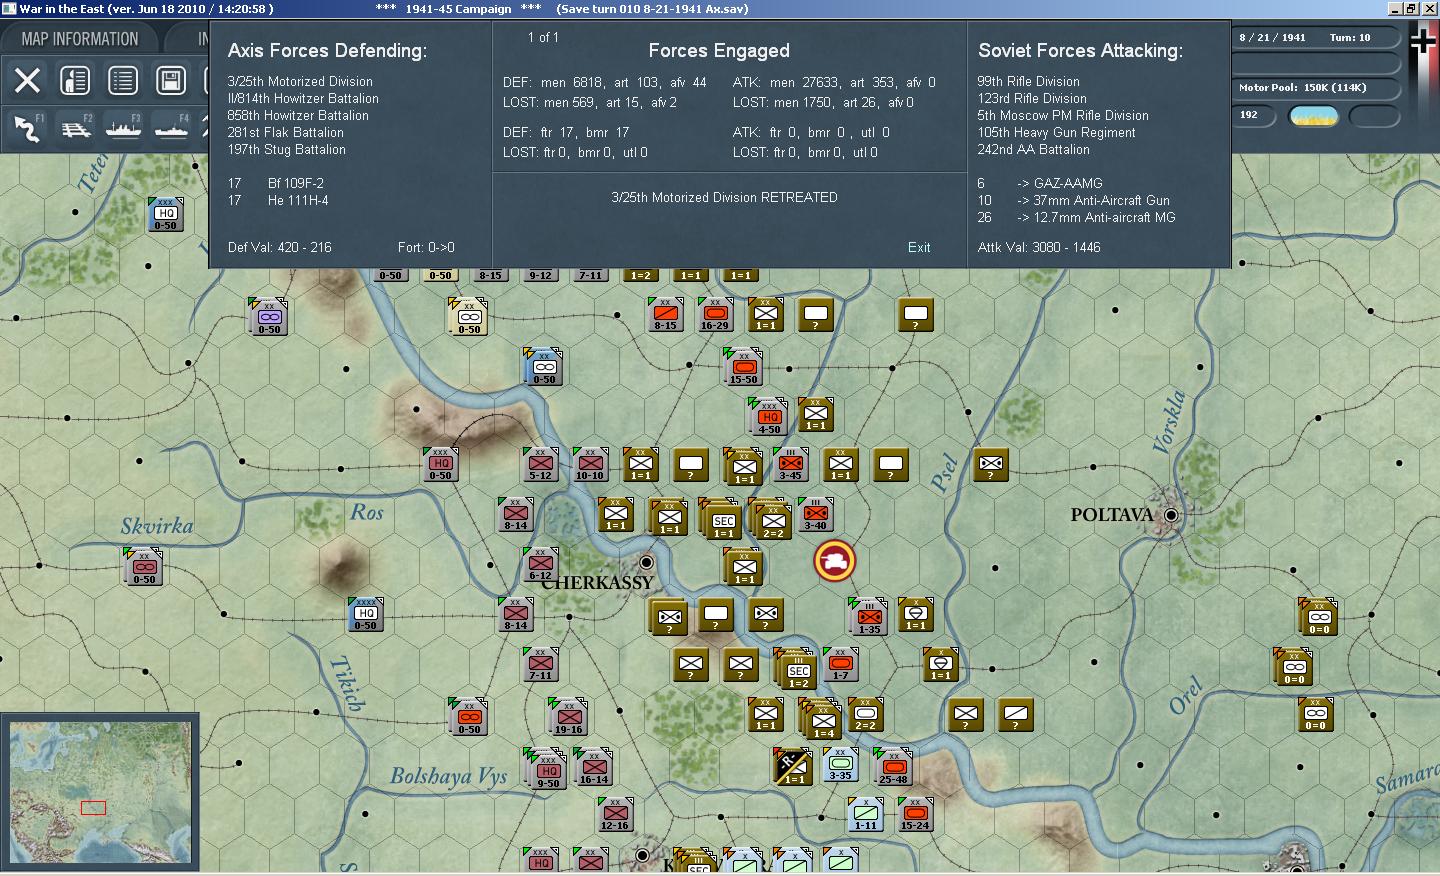Image resolution: width=1440 pixels, height=876 pixels.
Task: Click the red battle site marker
Action: click(x=834, y=561)
